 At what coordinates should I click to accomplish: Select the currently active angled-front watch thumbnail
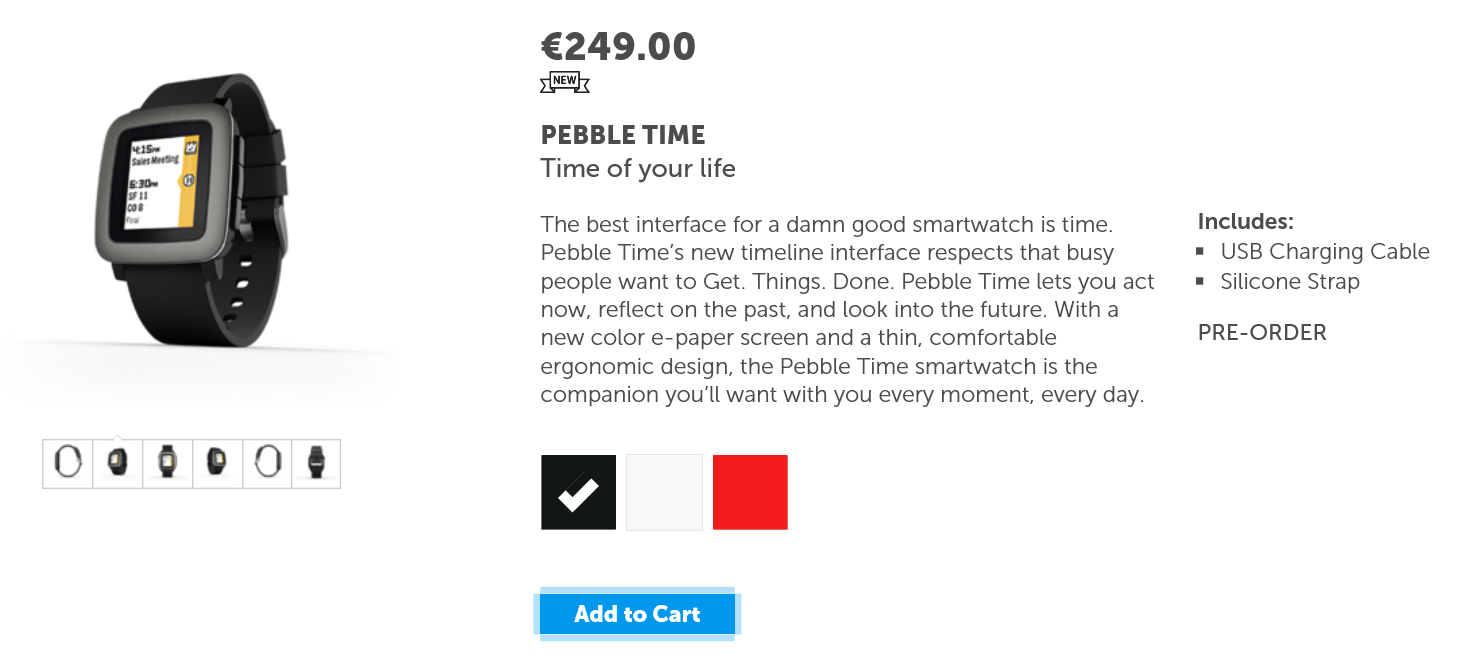pos(118,463)
